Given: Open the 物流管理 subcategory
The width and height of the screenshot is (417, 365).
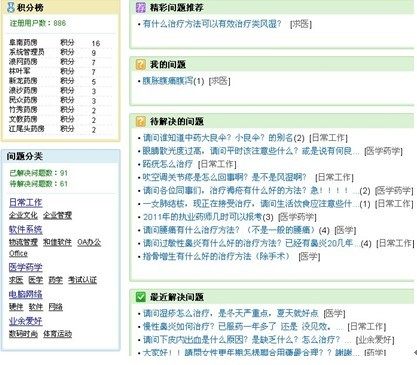Looking at the screenshot, I should tap(23, 242).
